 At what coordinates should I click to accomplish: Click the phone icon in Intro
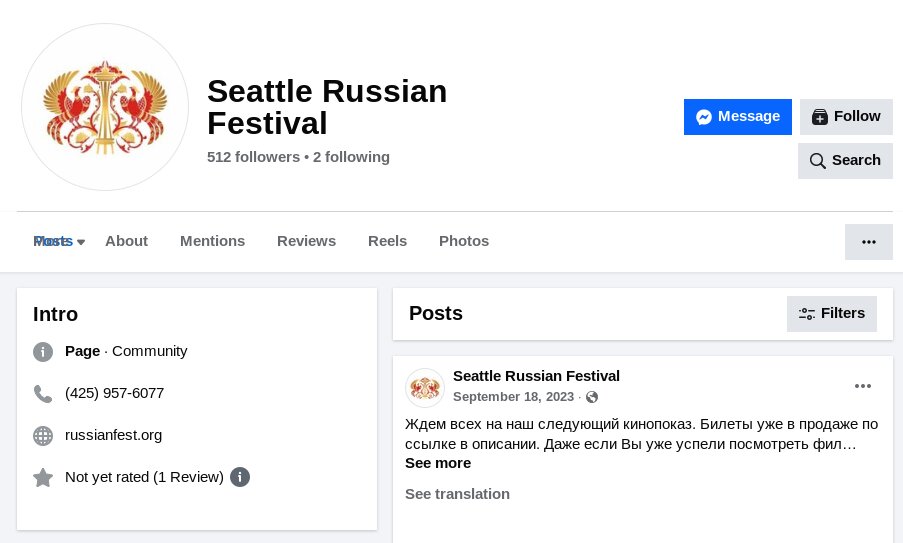click(x=43, y=394)
